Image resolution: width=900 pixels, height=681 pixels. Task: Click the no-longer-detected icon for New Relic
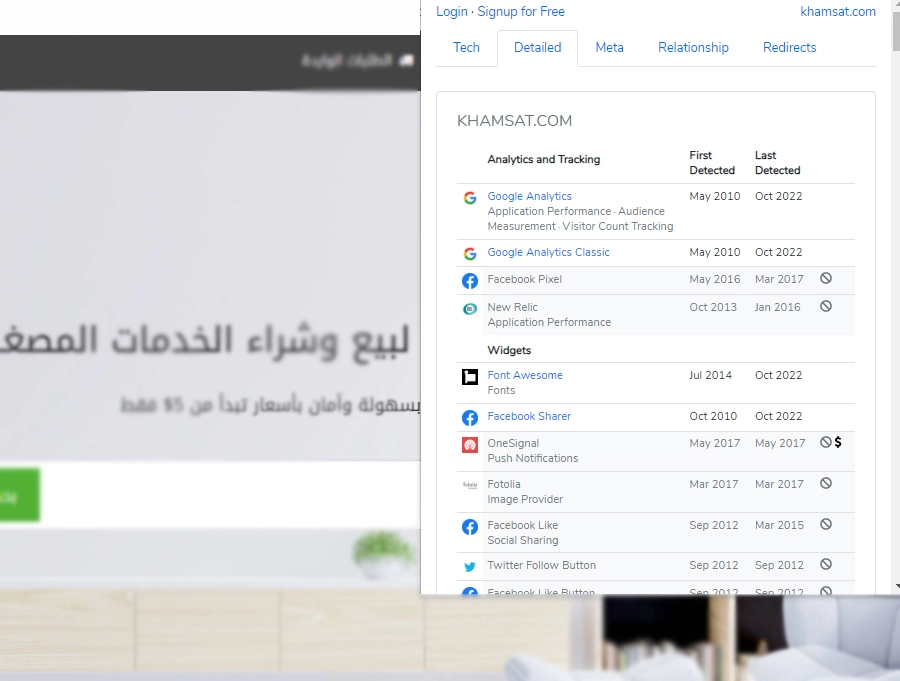826,307
